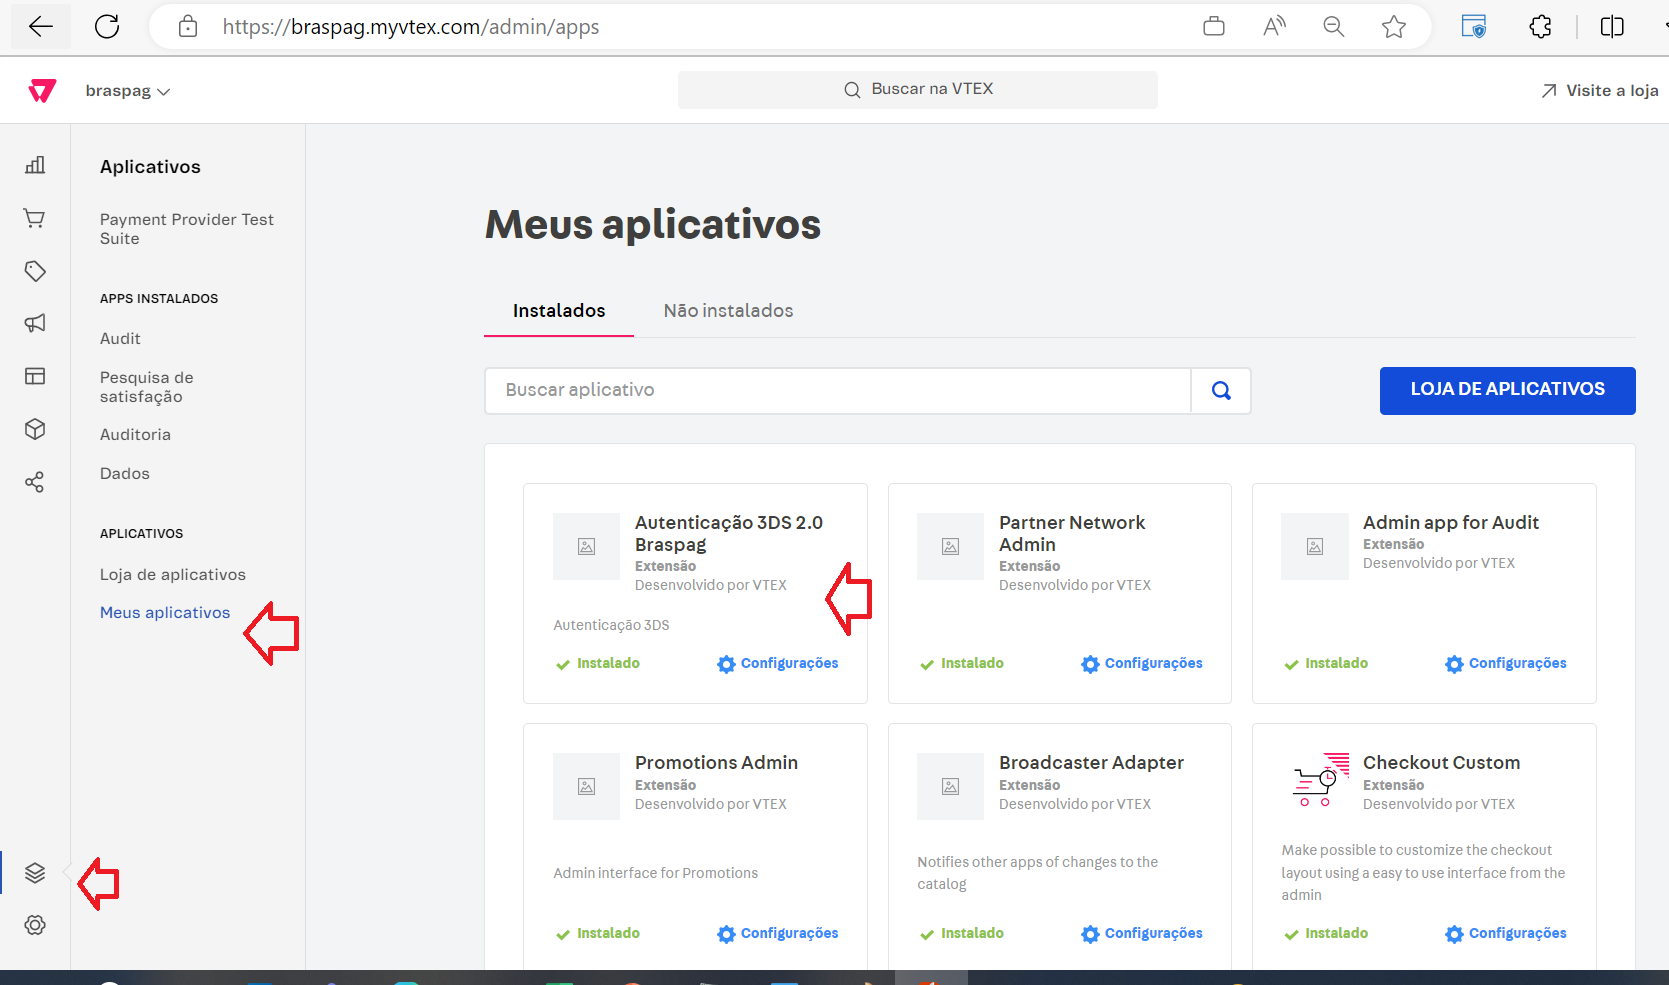The width and height of the screenshot is (1669, 985).
Task: Click the Buscar aplicativo input field
Action: tap(838, 391)
